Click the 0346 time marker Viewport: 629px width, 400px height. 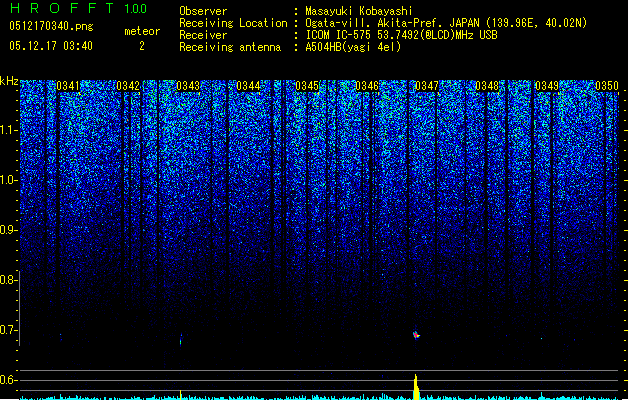click(367, 86)
